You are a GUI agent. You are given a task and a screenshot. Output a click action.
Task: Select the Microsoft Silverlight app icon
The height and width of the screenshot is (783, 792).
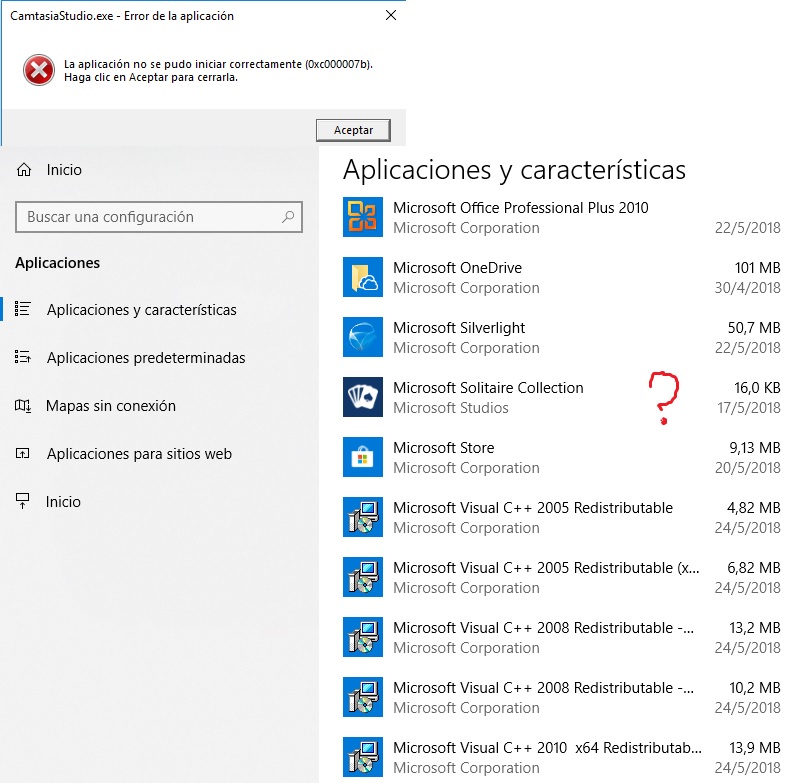click(x=363, y=337)
